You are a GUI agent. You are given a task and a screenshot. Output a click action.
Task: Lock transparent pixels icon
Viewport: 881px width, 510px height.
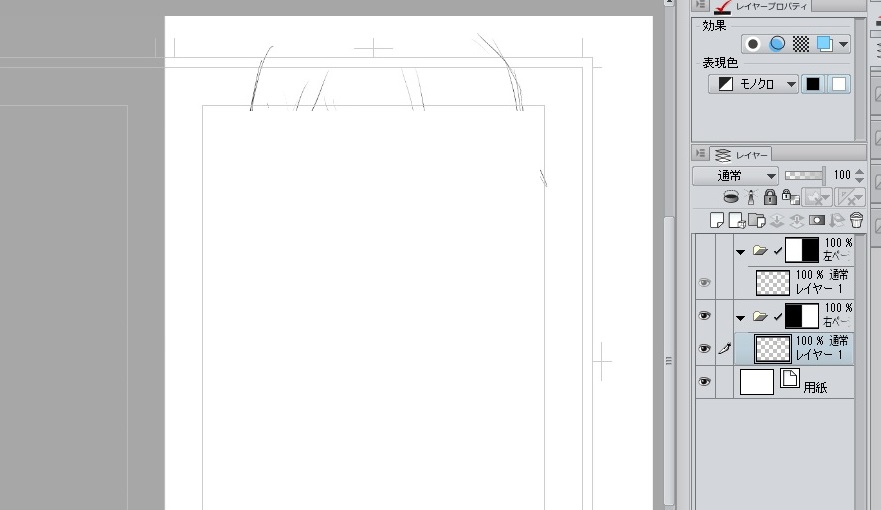(791, 197)
